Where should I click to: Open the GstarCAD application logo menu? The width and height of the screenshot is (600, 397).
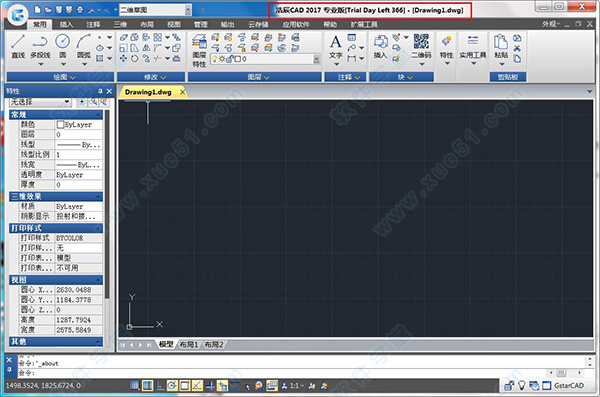pos(18,15)
